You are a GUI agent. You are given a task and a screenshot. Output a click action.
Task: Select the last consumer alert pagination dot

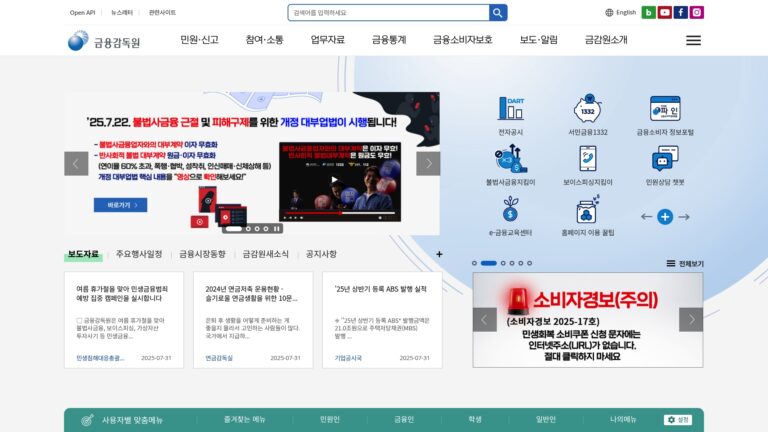[x=529, y=263]
